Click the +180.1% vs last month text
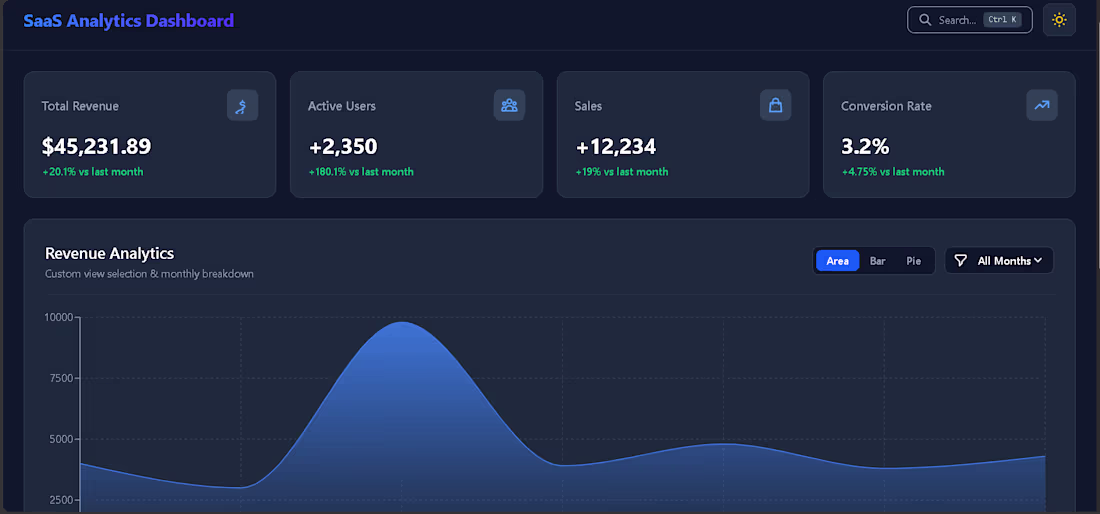1100x514 pixels. [x=361, y=172]
